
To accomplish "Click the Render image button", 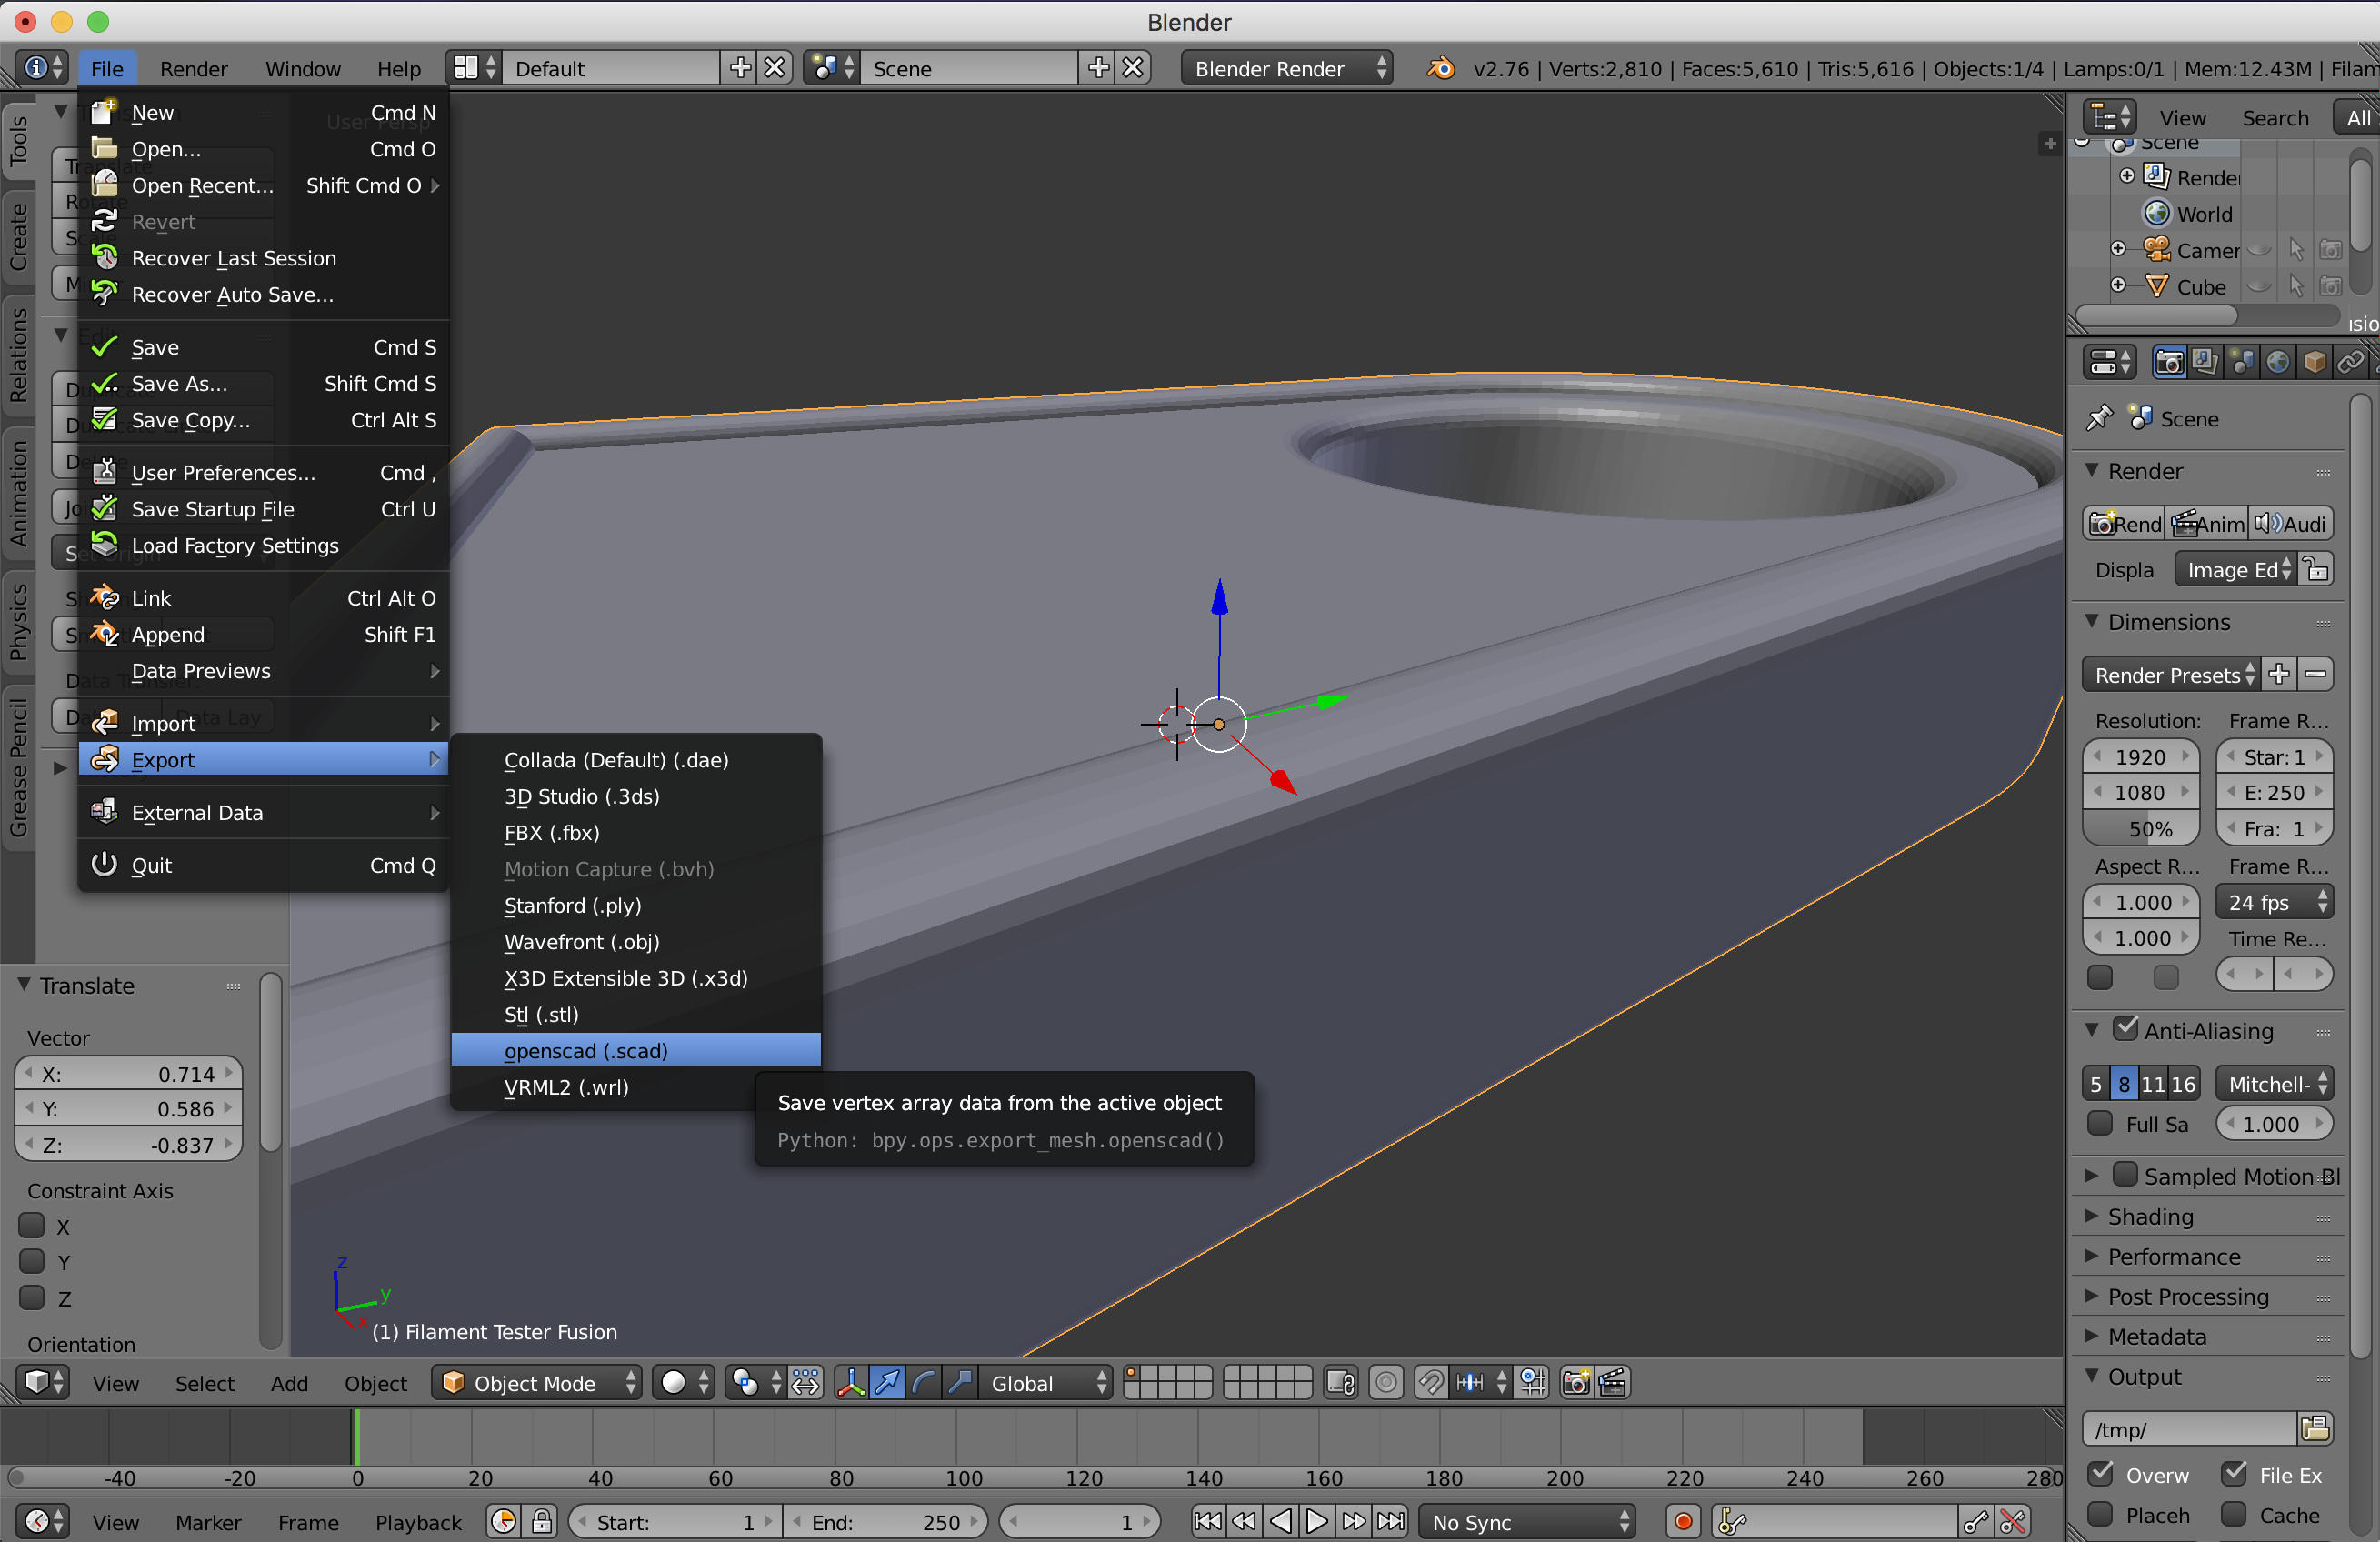I will [2124, 523].
